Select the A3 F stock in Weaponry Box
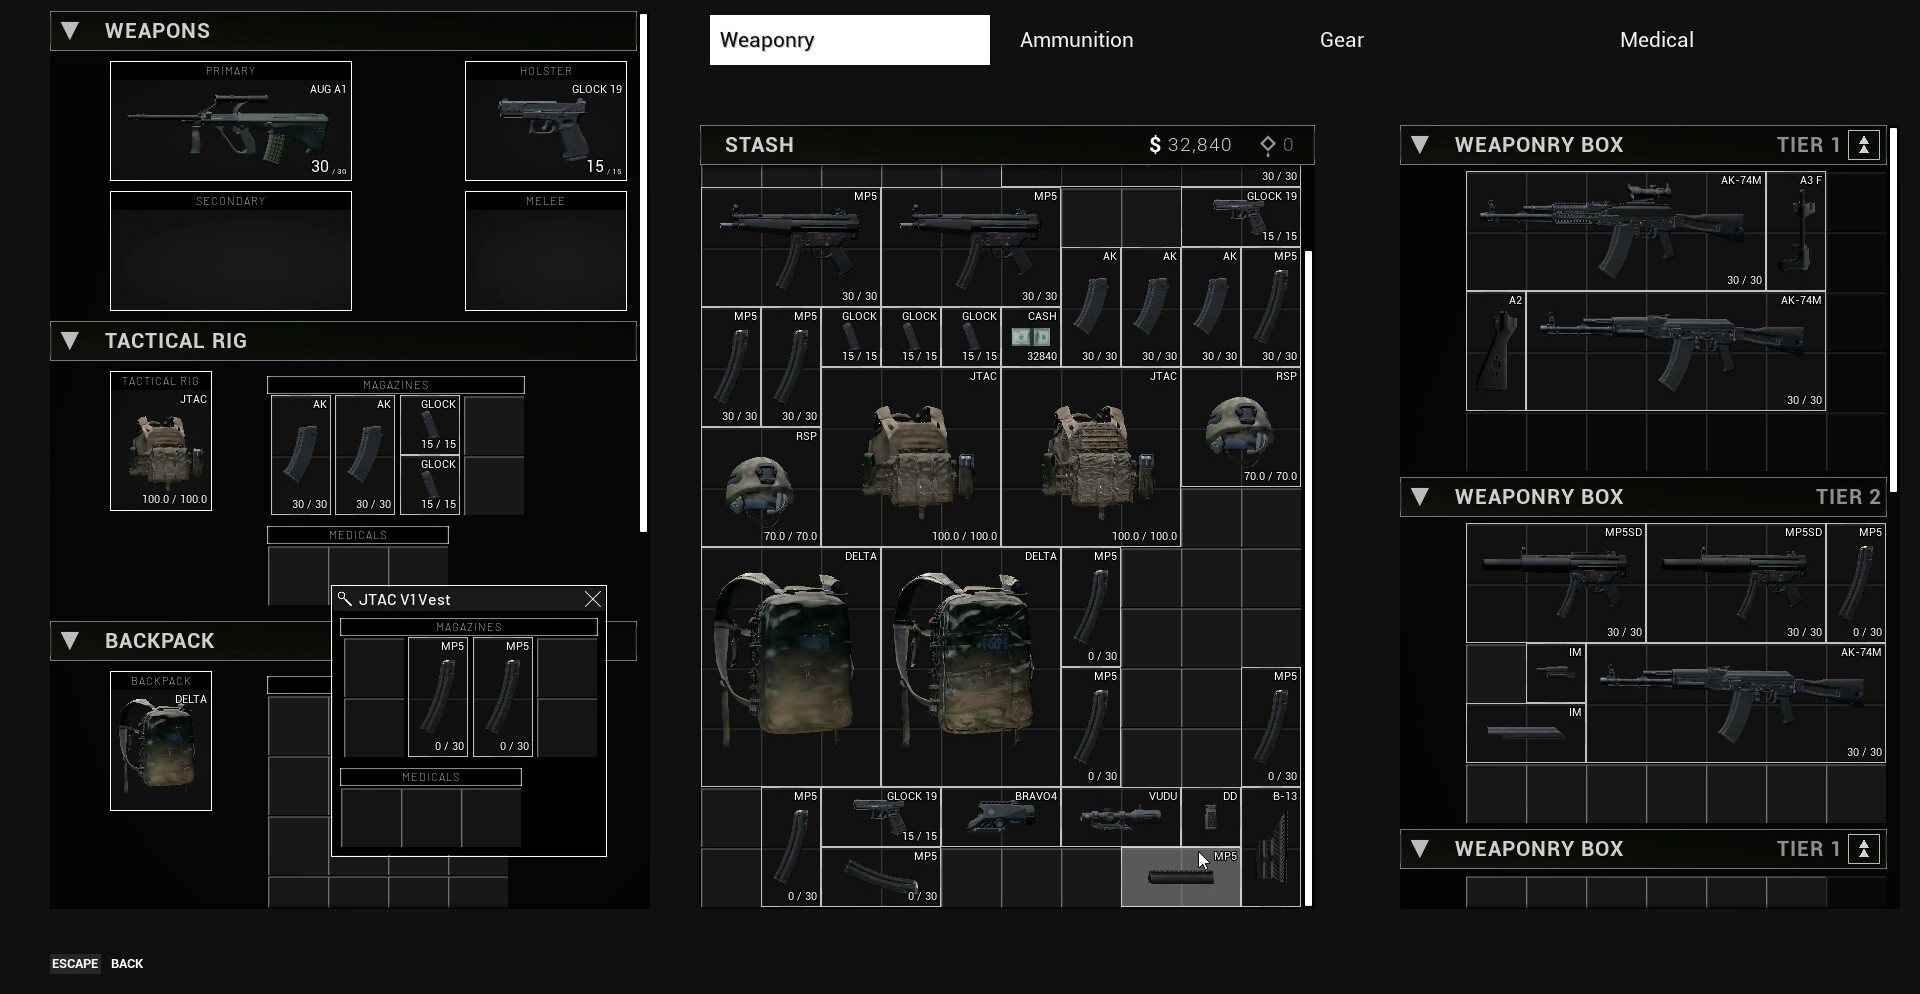This screenshot has width=1920, height=994. coord(1796,231)
